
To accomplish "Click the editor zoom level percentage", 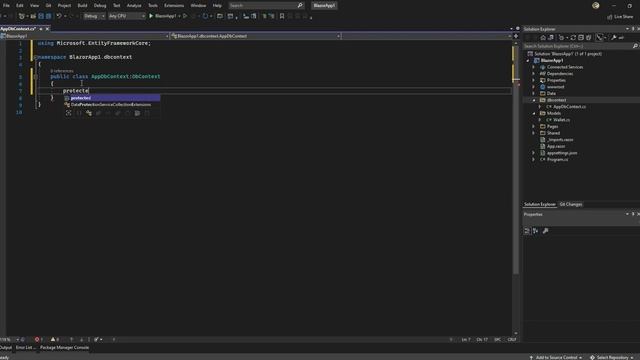I will (5, 340).
